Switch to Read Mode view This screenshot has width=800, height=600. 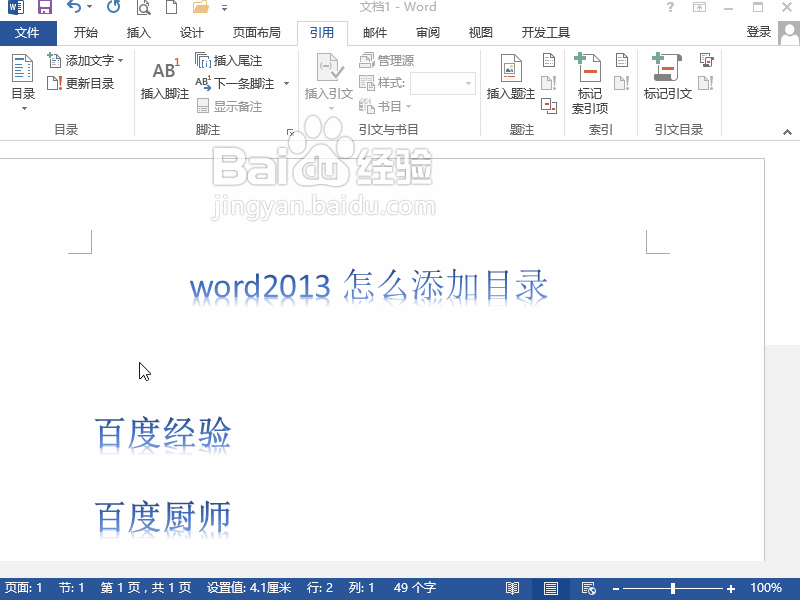[x=512, y=588]
